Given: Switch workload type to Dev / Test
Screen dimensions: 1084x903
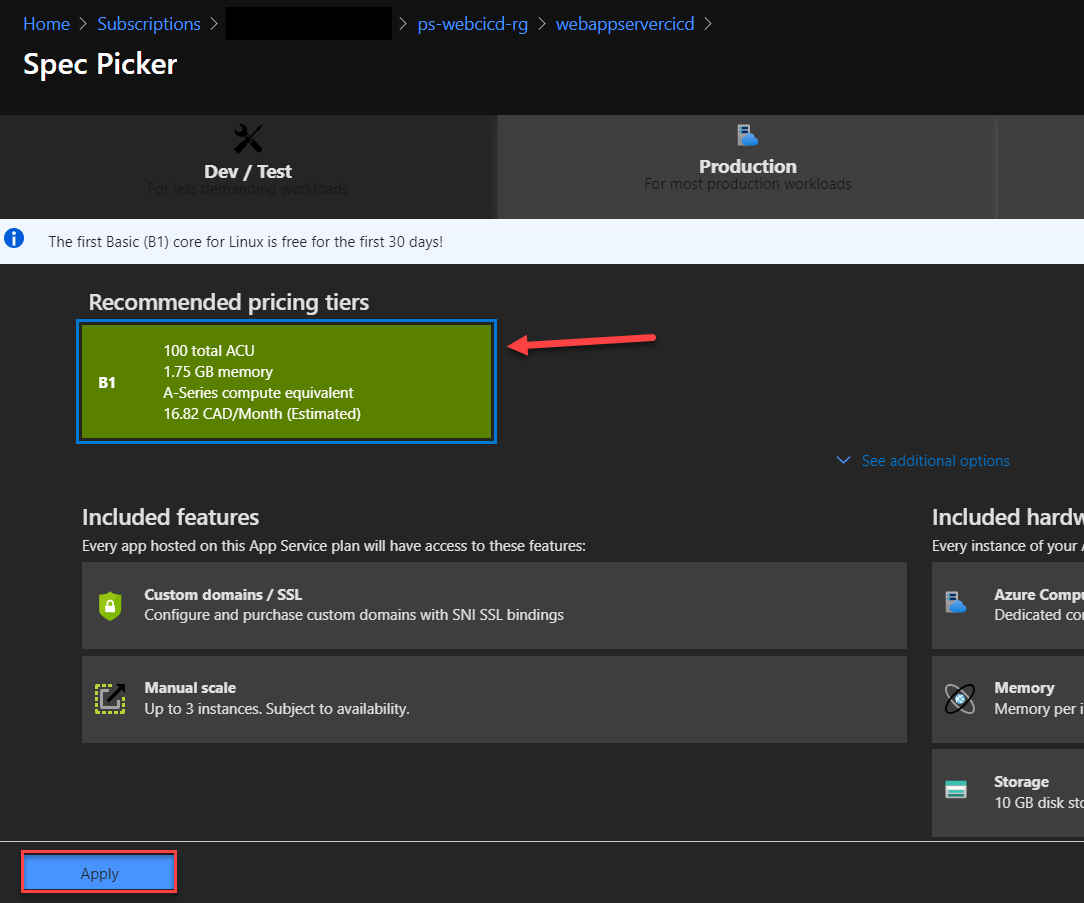Looking at the screenshot, I should pos(247,165).
